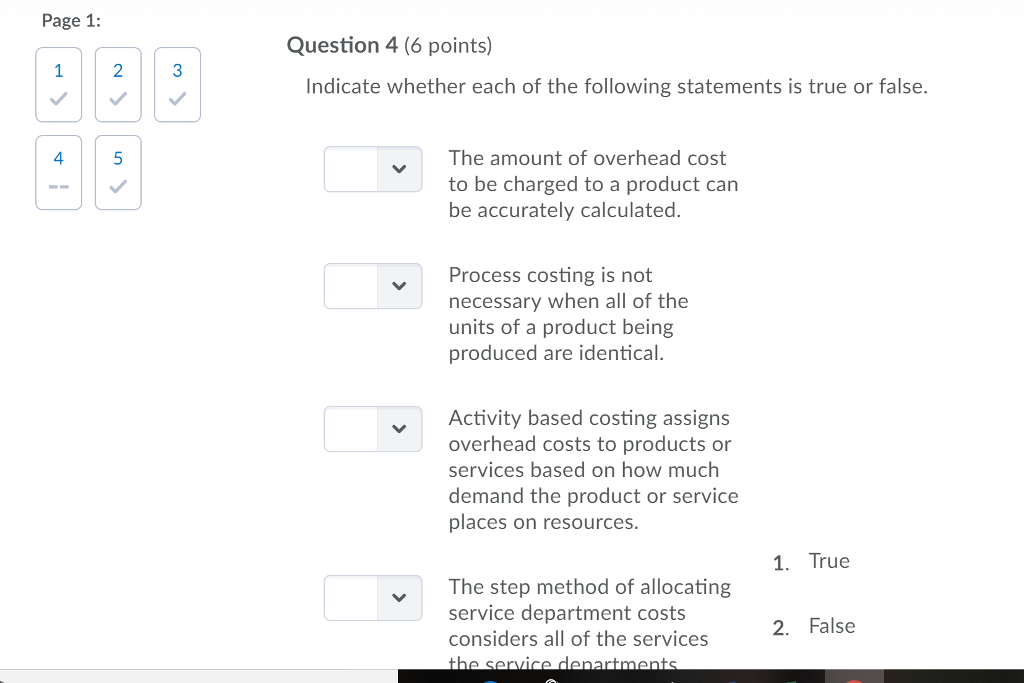Open the dropdown for the process costing statement
1024x683 pixels.
[x=373, y=286]
